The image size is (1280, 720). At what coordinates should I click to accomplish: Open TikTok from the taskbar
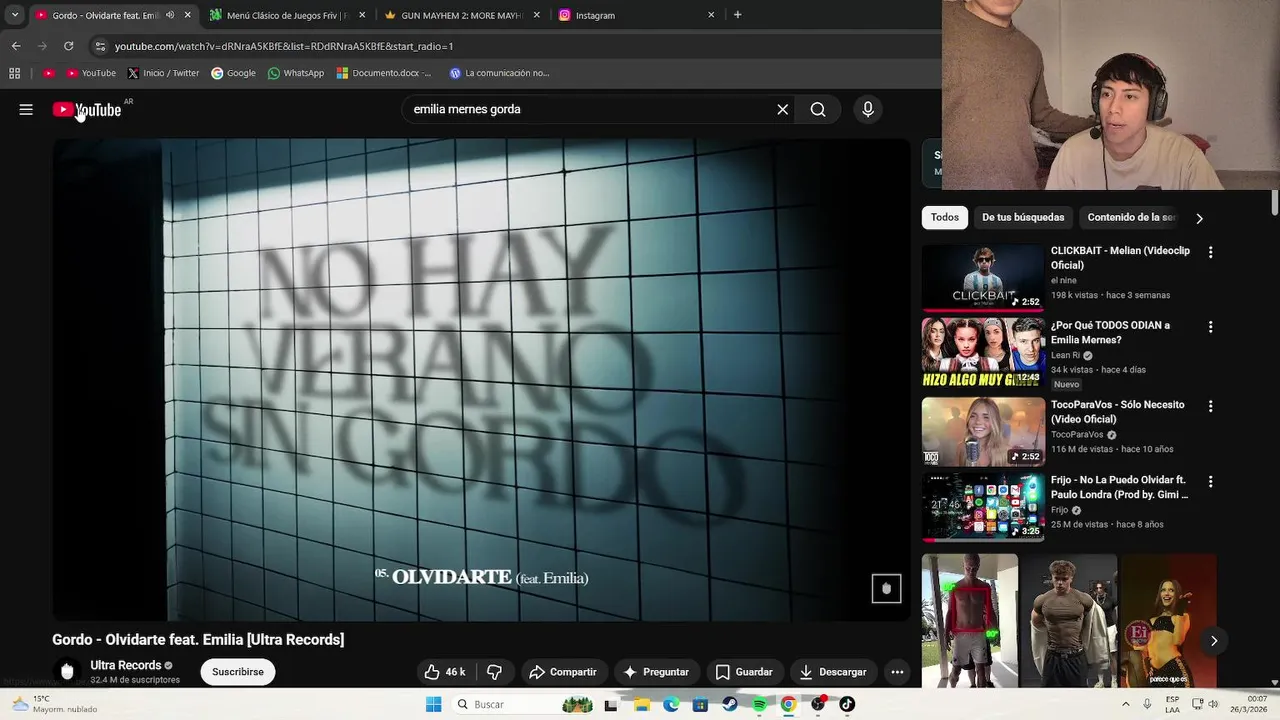coord(847,705)
